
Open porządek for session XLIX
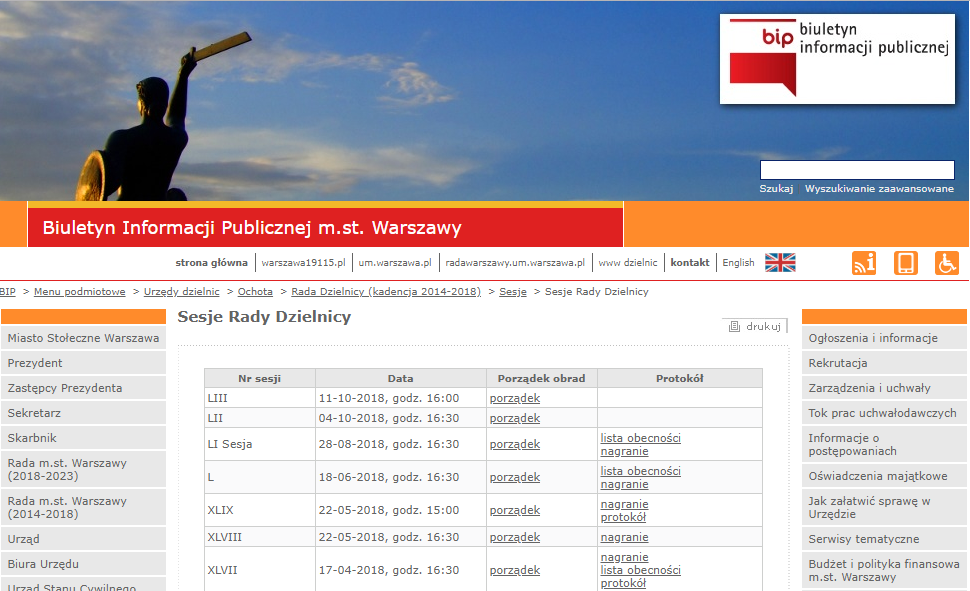(515, 510)
